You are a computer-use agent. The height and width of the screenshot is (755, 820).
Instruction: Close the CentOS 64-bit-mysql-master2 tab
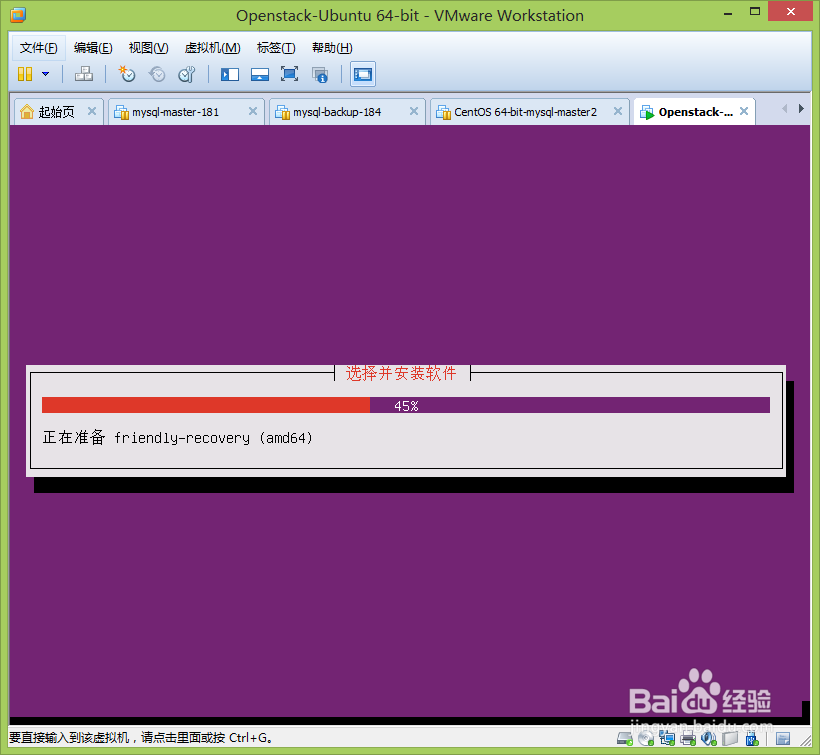pyautogui.click(x=617, y=111)
